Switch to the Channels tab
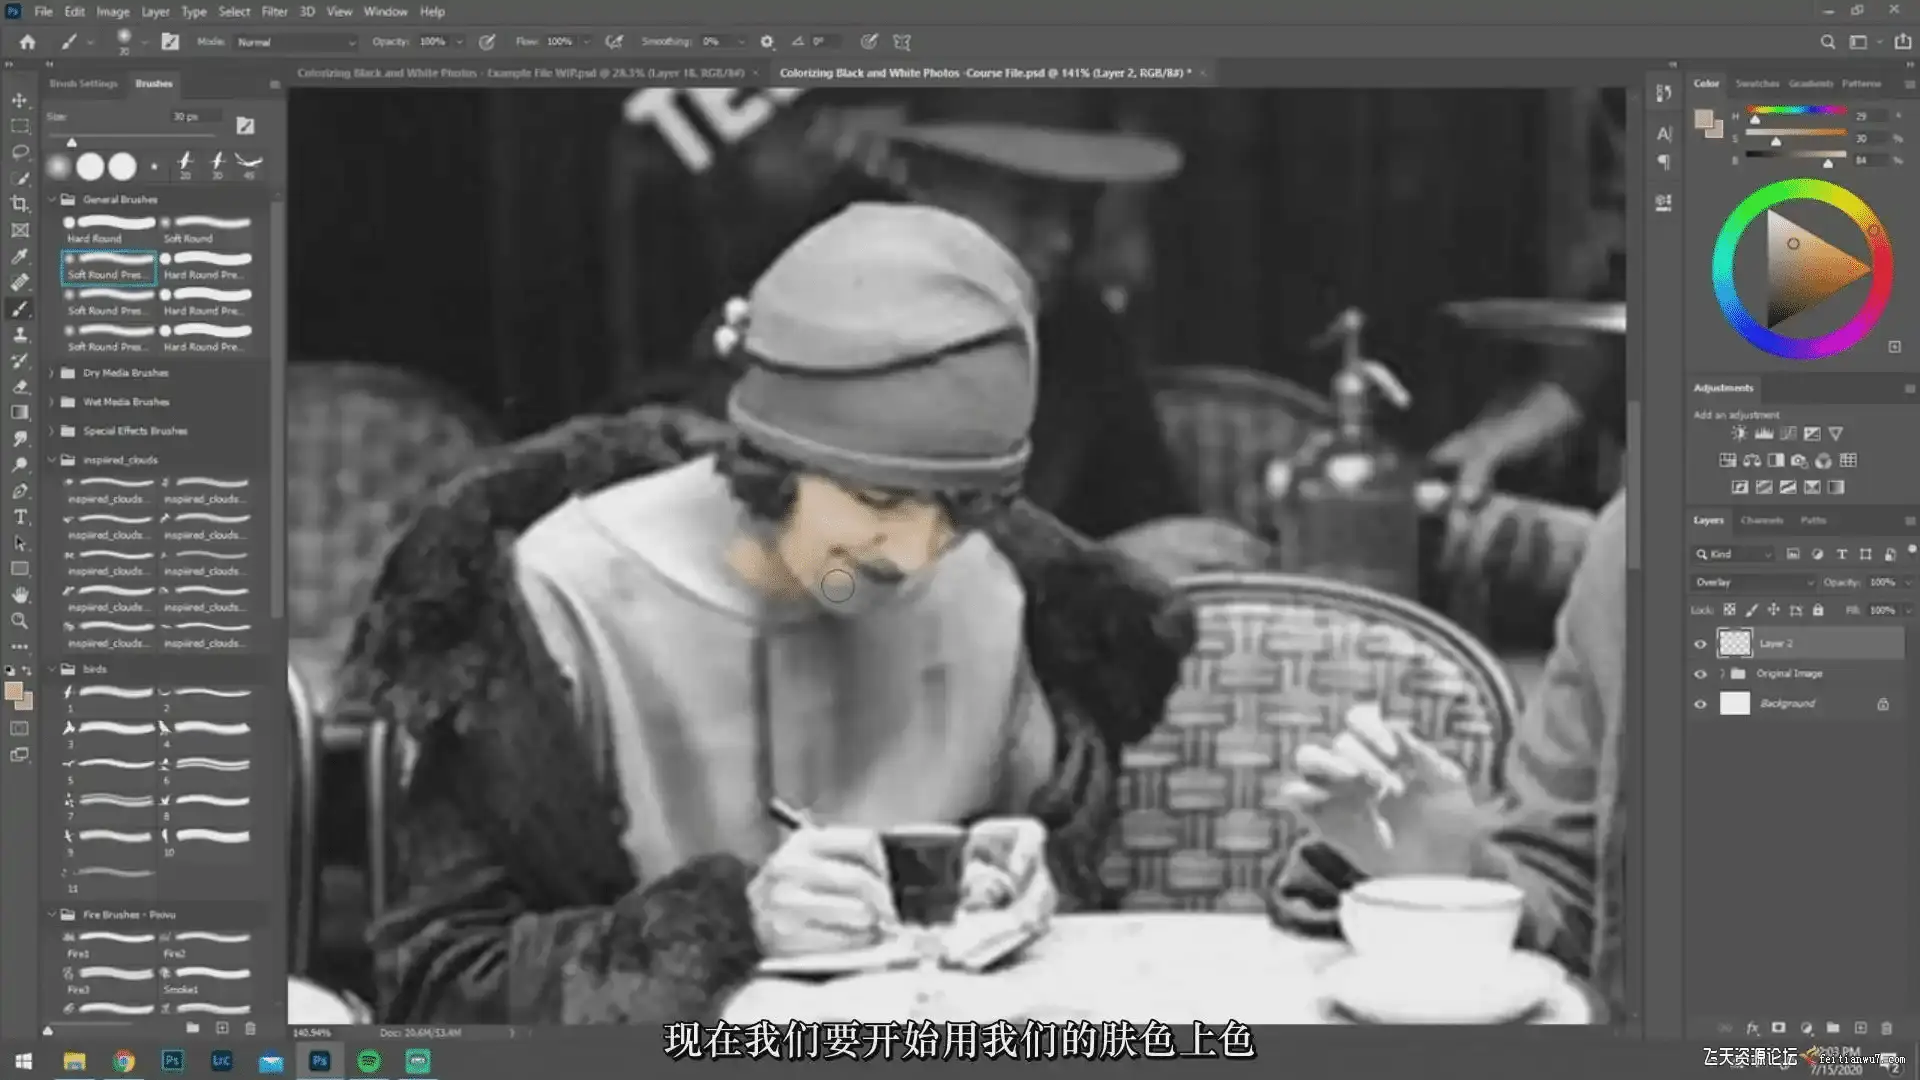The width and height of the screenshot is (1920, 1080). 1761,520
